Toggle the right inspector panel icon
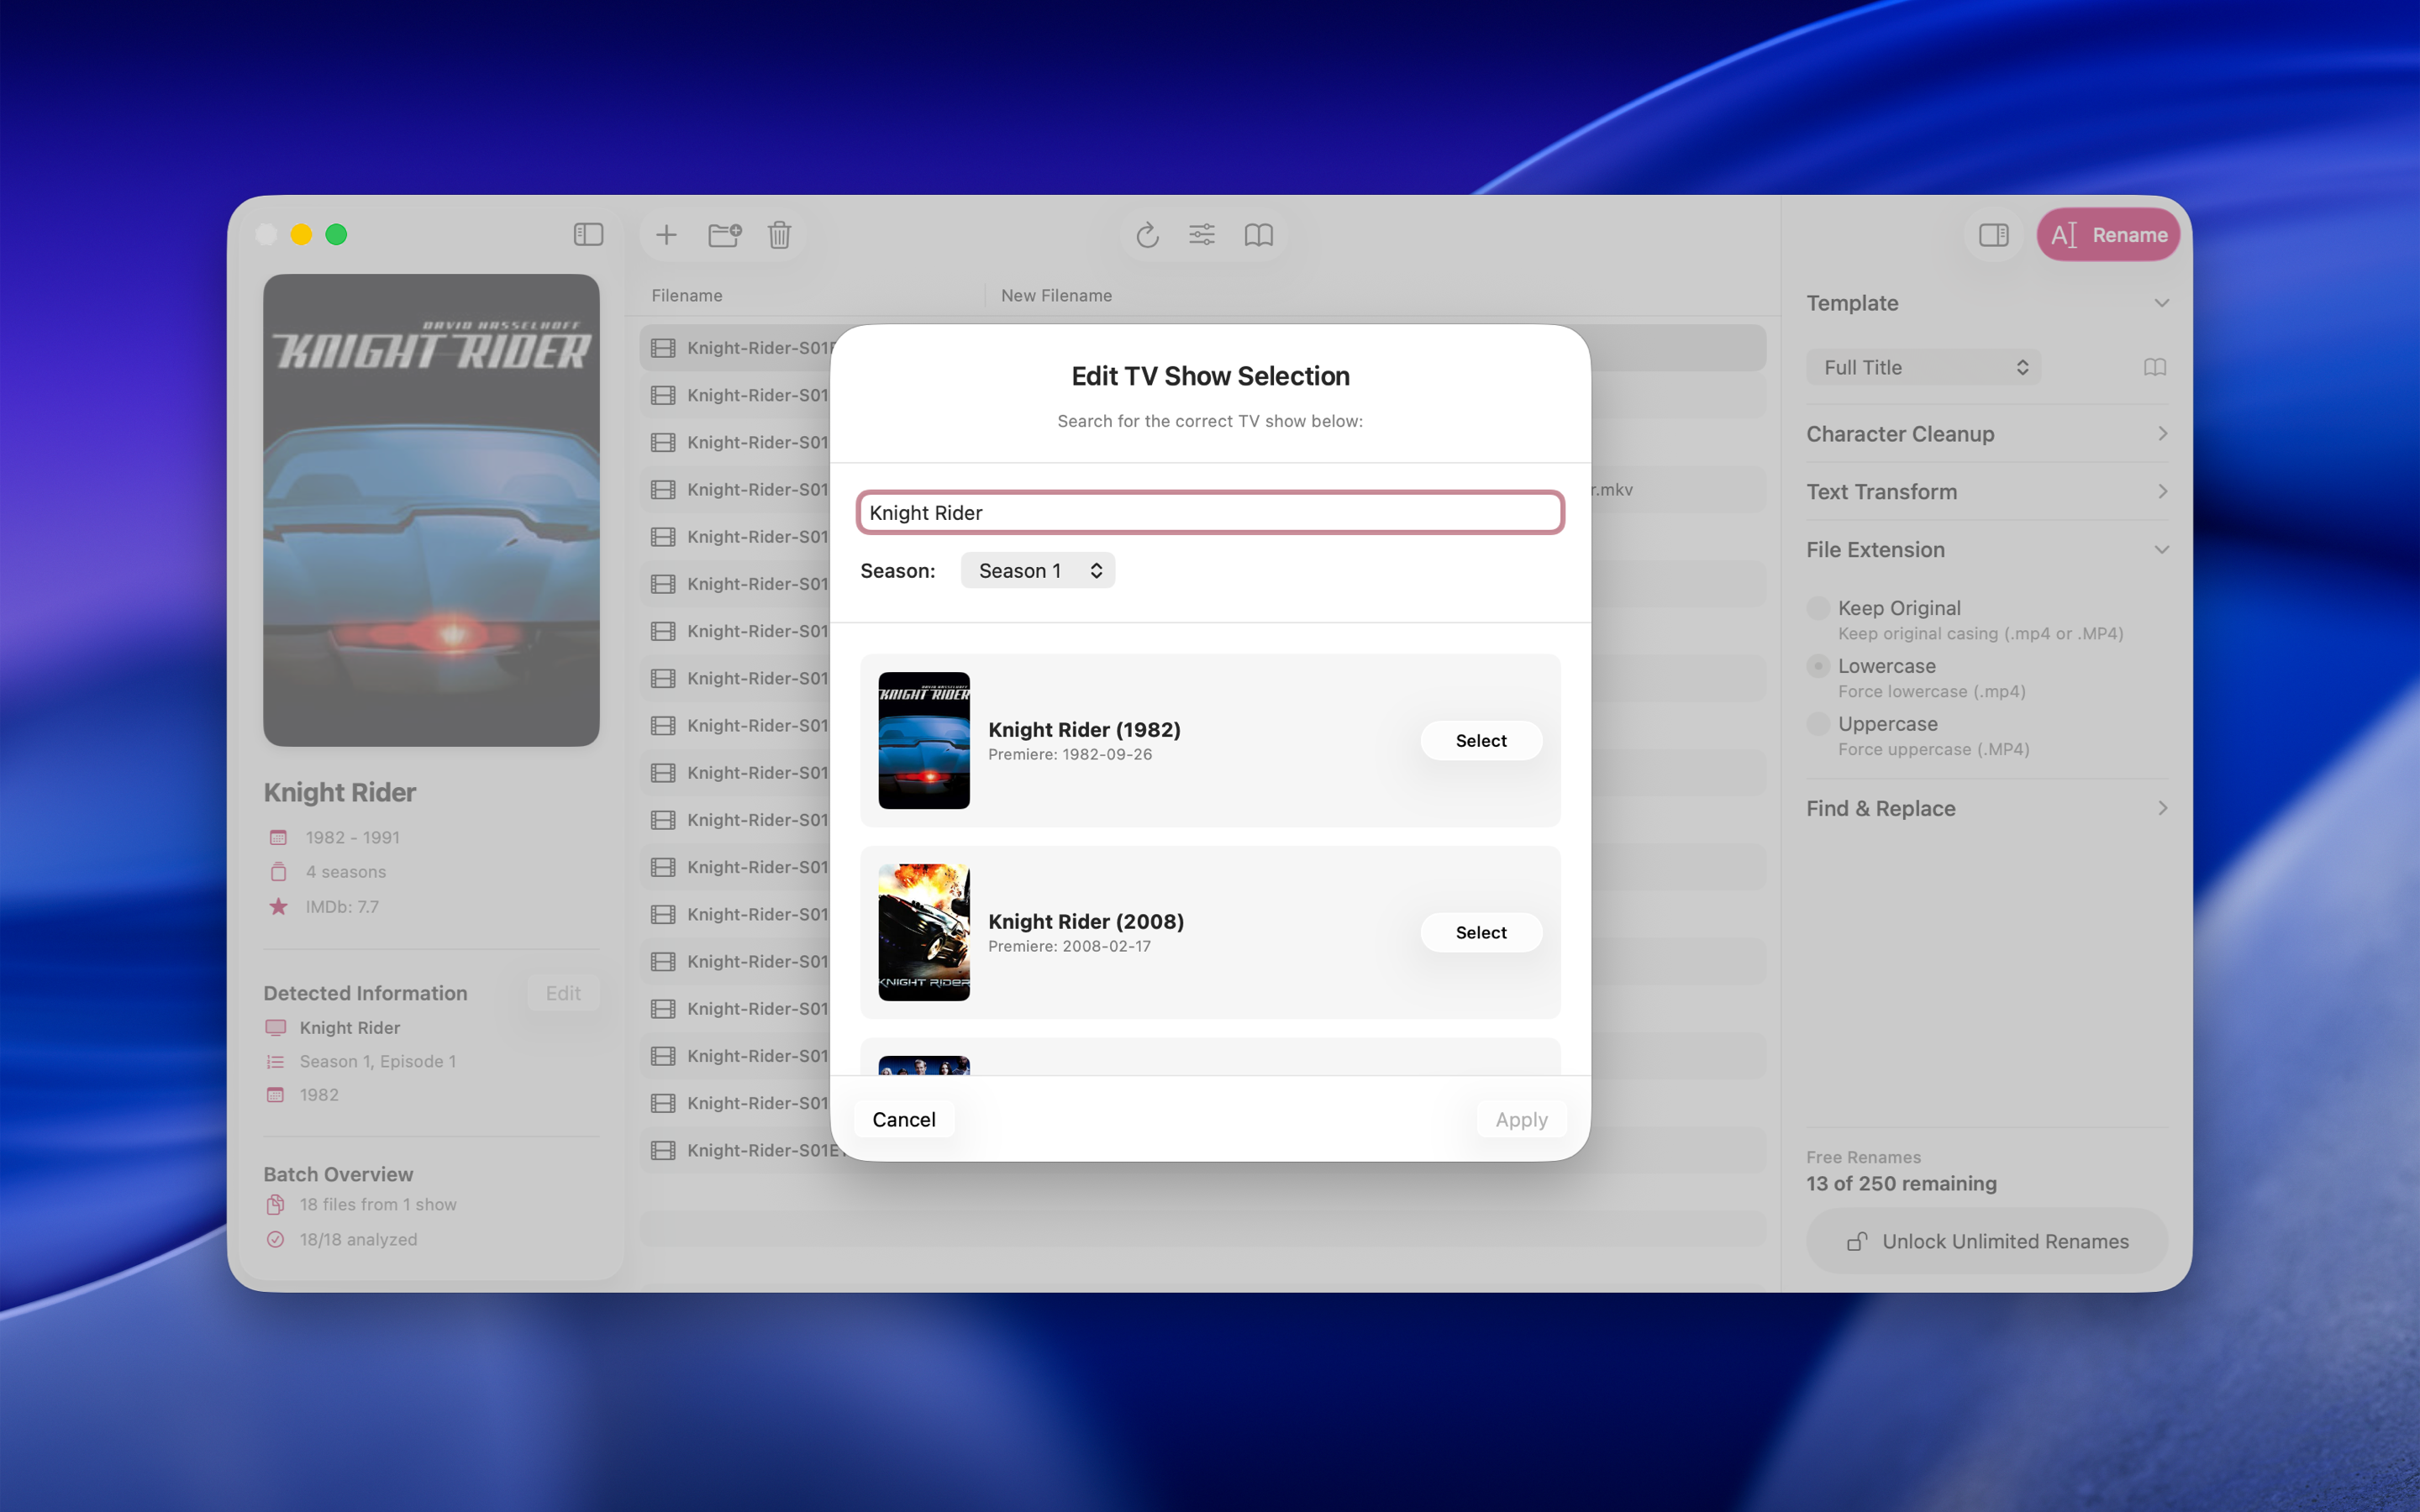This screenshot has width=2420, height=1512. (x=1993, y=235)
